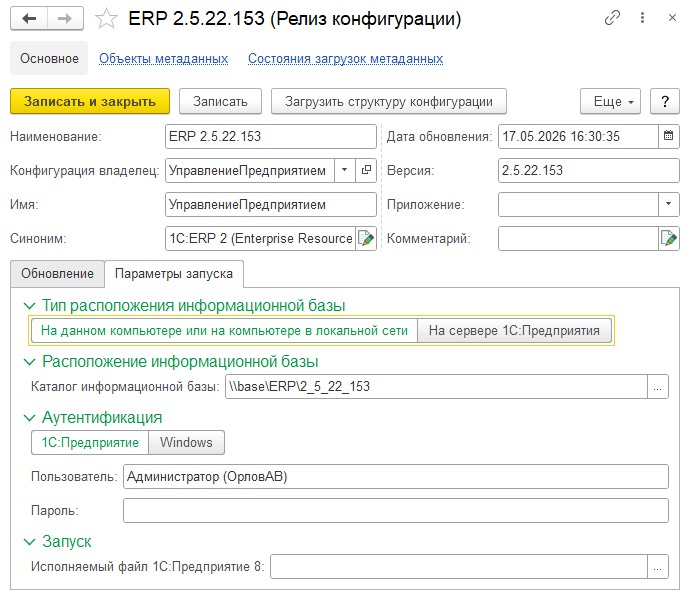Collapse the Аутентификация group
686x595 pixels.
point(29,418)
